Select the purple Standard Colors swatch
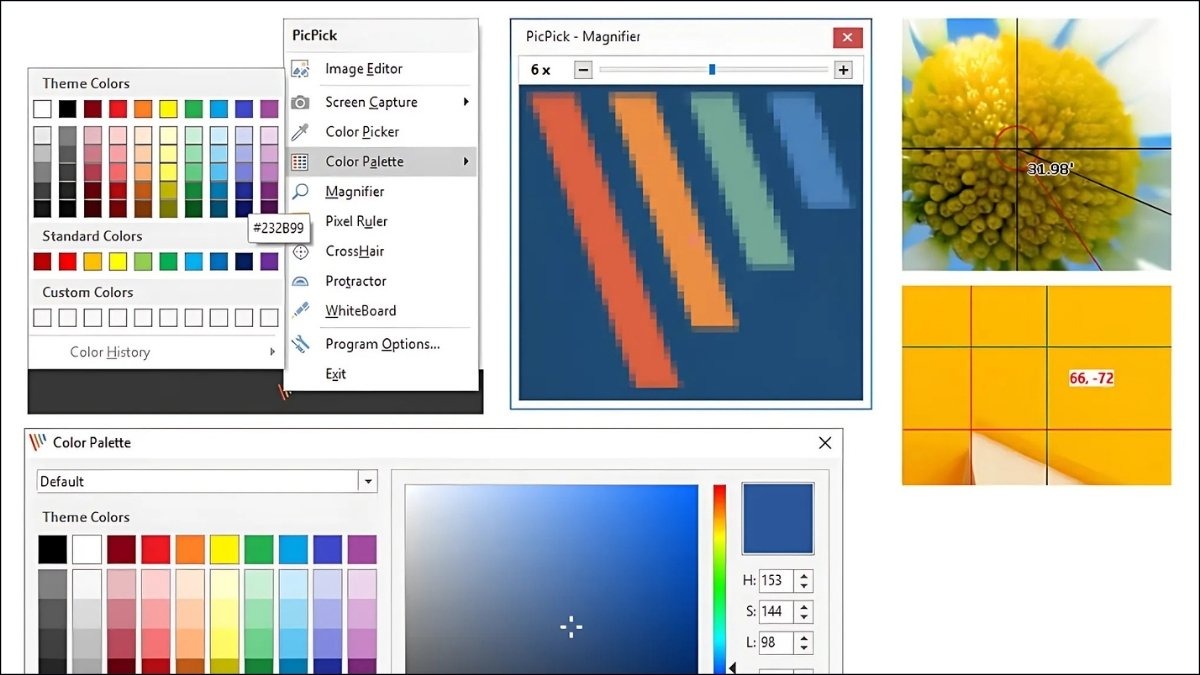 tap(269, 262)
